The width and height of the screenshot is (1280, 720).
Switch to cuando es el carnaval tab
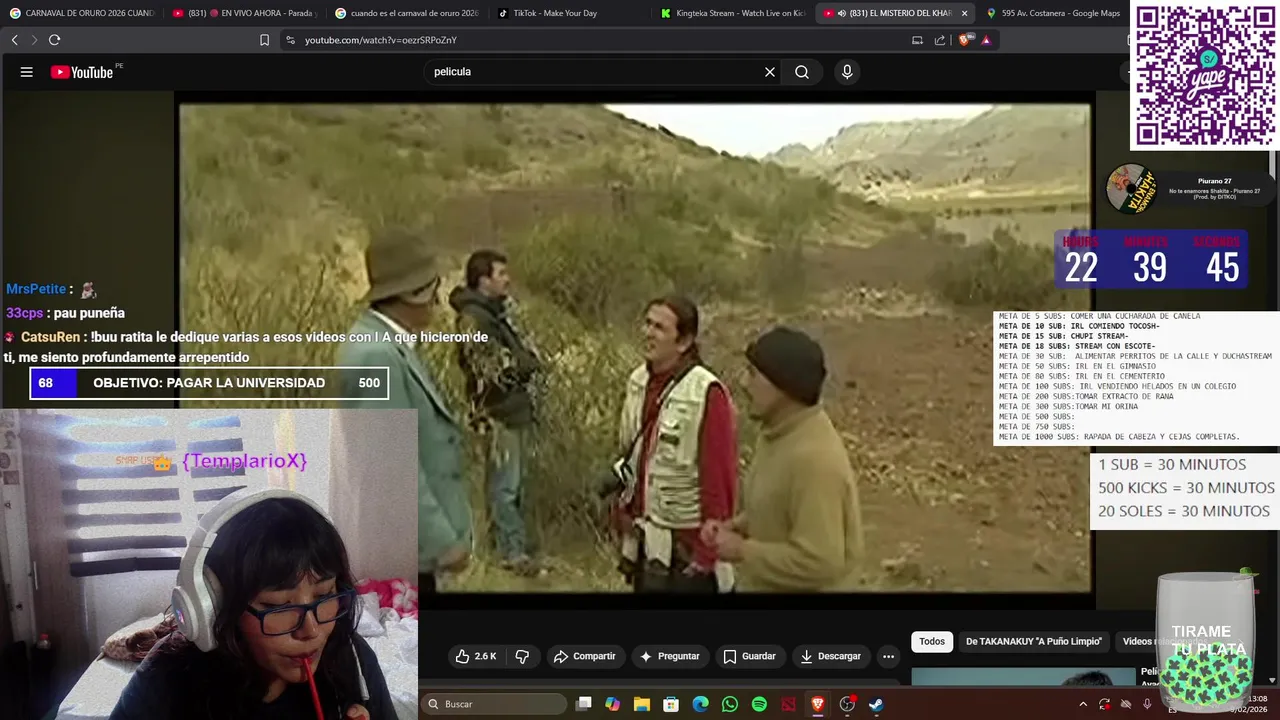(406, 13)
